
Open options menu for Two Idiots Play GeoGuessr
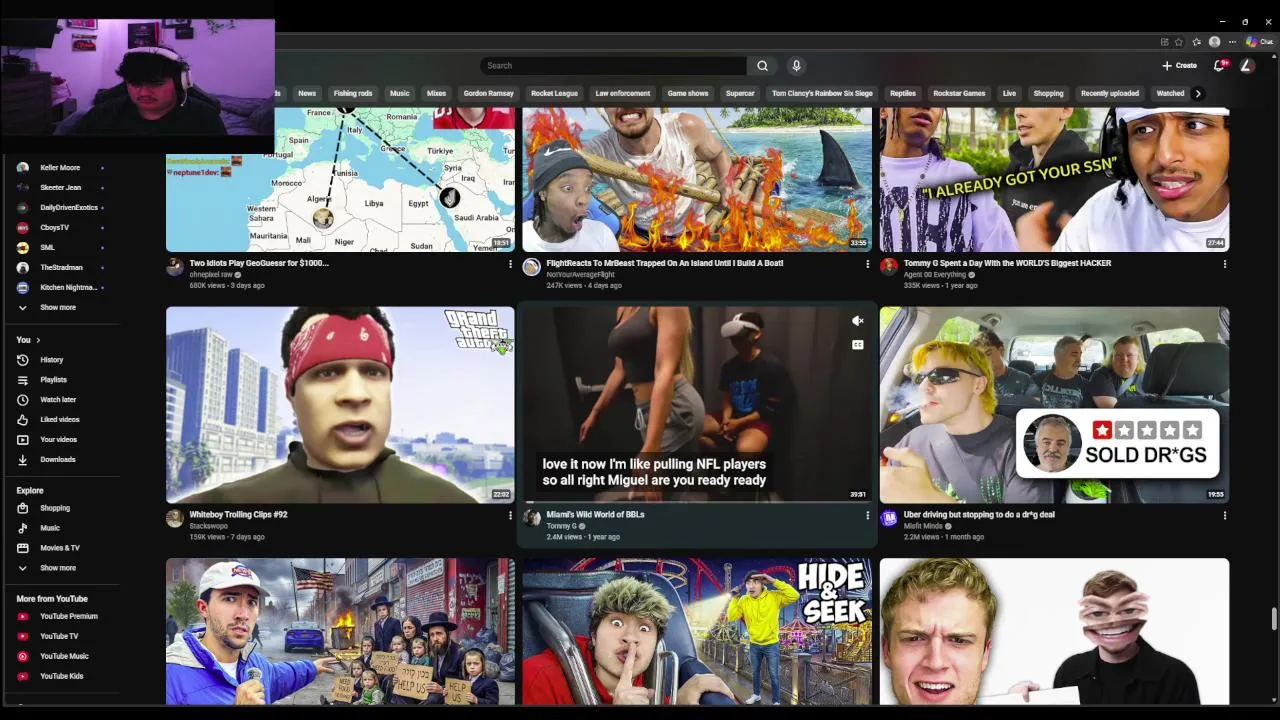point(510,264)
